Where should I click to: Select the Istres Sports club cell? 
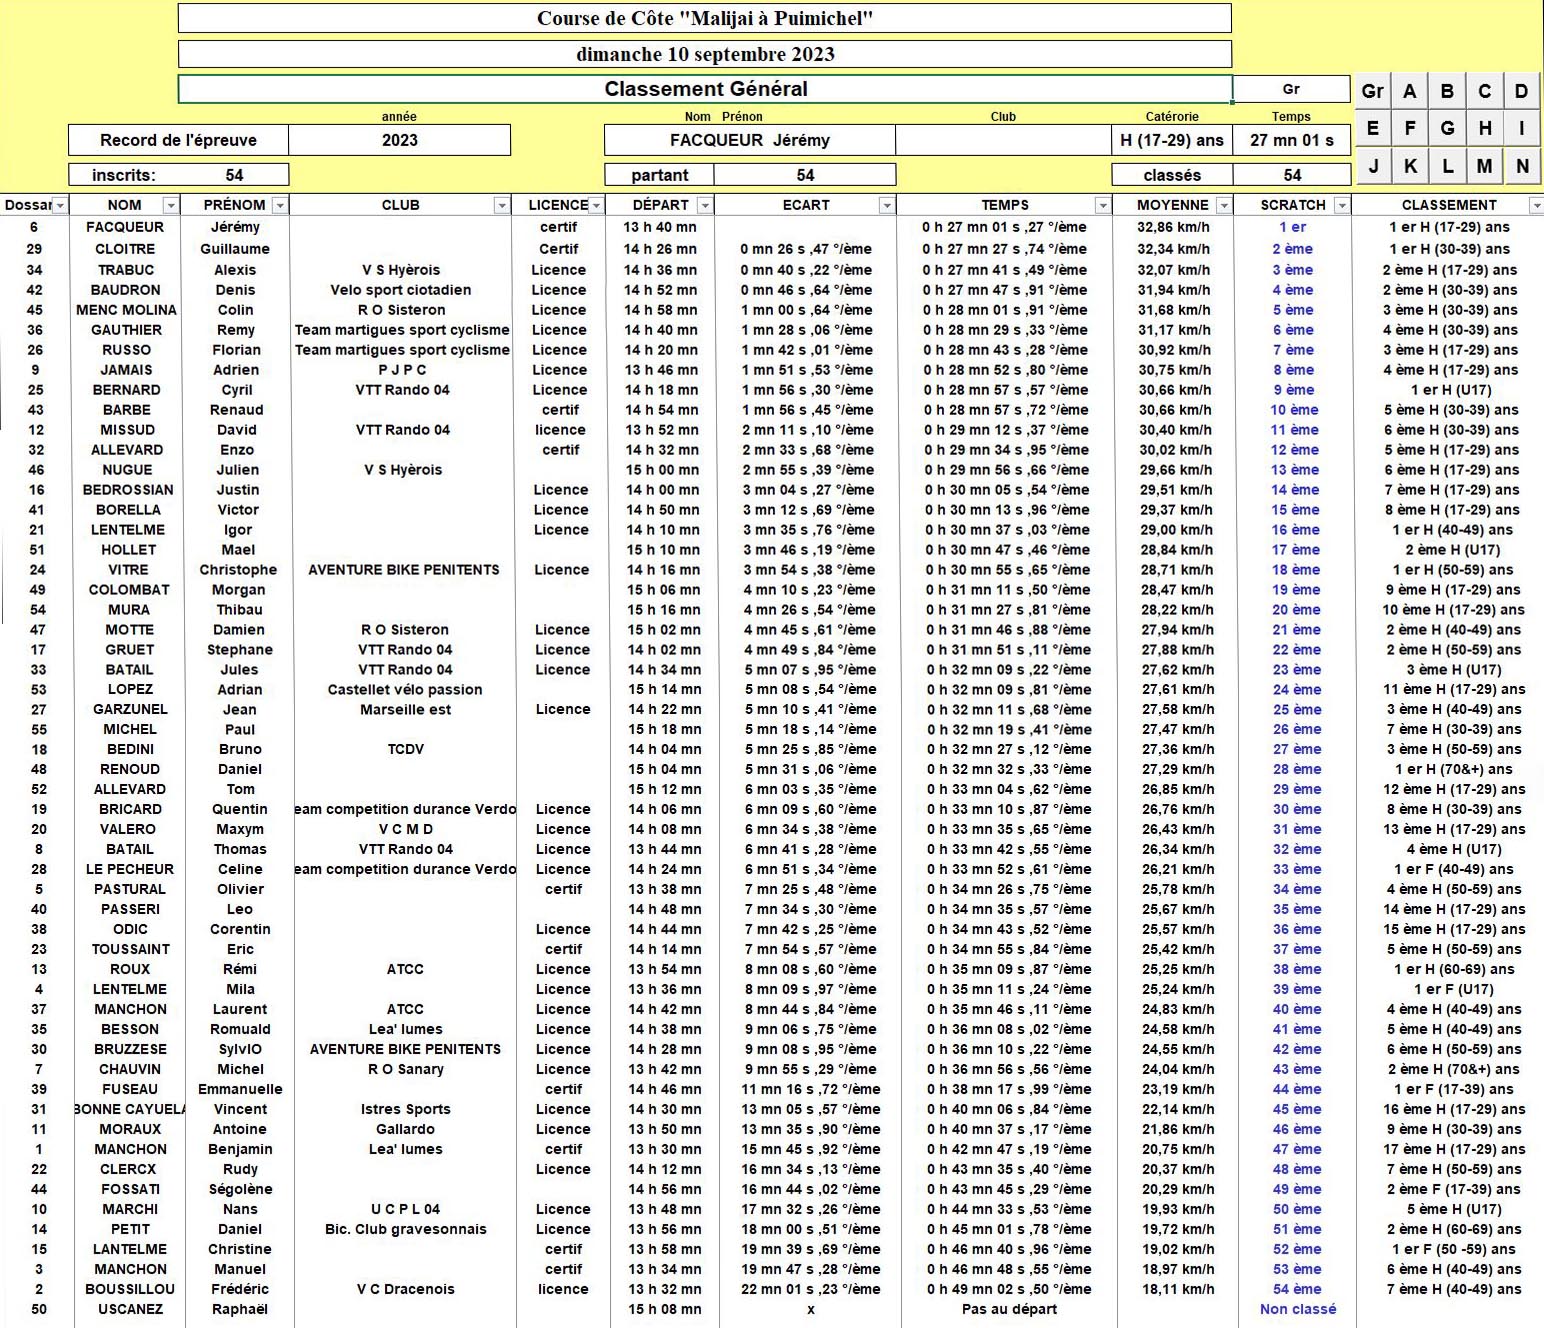pyautogui.click(x=405, y=1109)
